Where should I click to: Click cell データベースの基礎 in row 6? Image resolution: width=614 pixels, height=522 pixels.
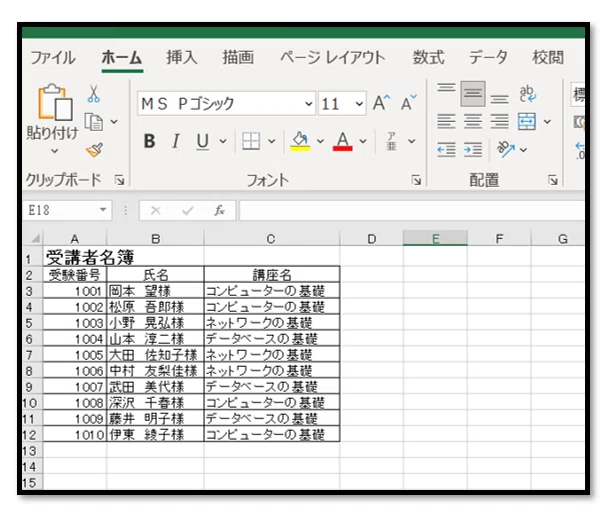click(x=271, y=339)
